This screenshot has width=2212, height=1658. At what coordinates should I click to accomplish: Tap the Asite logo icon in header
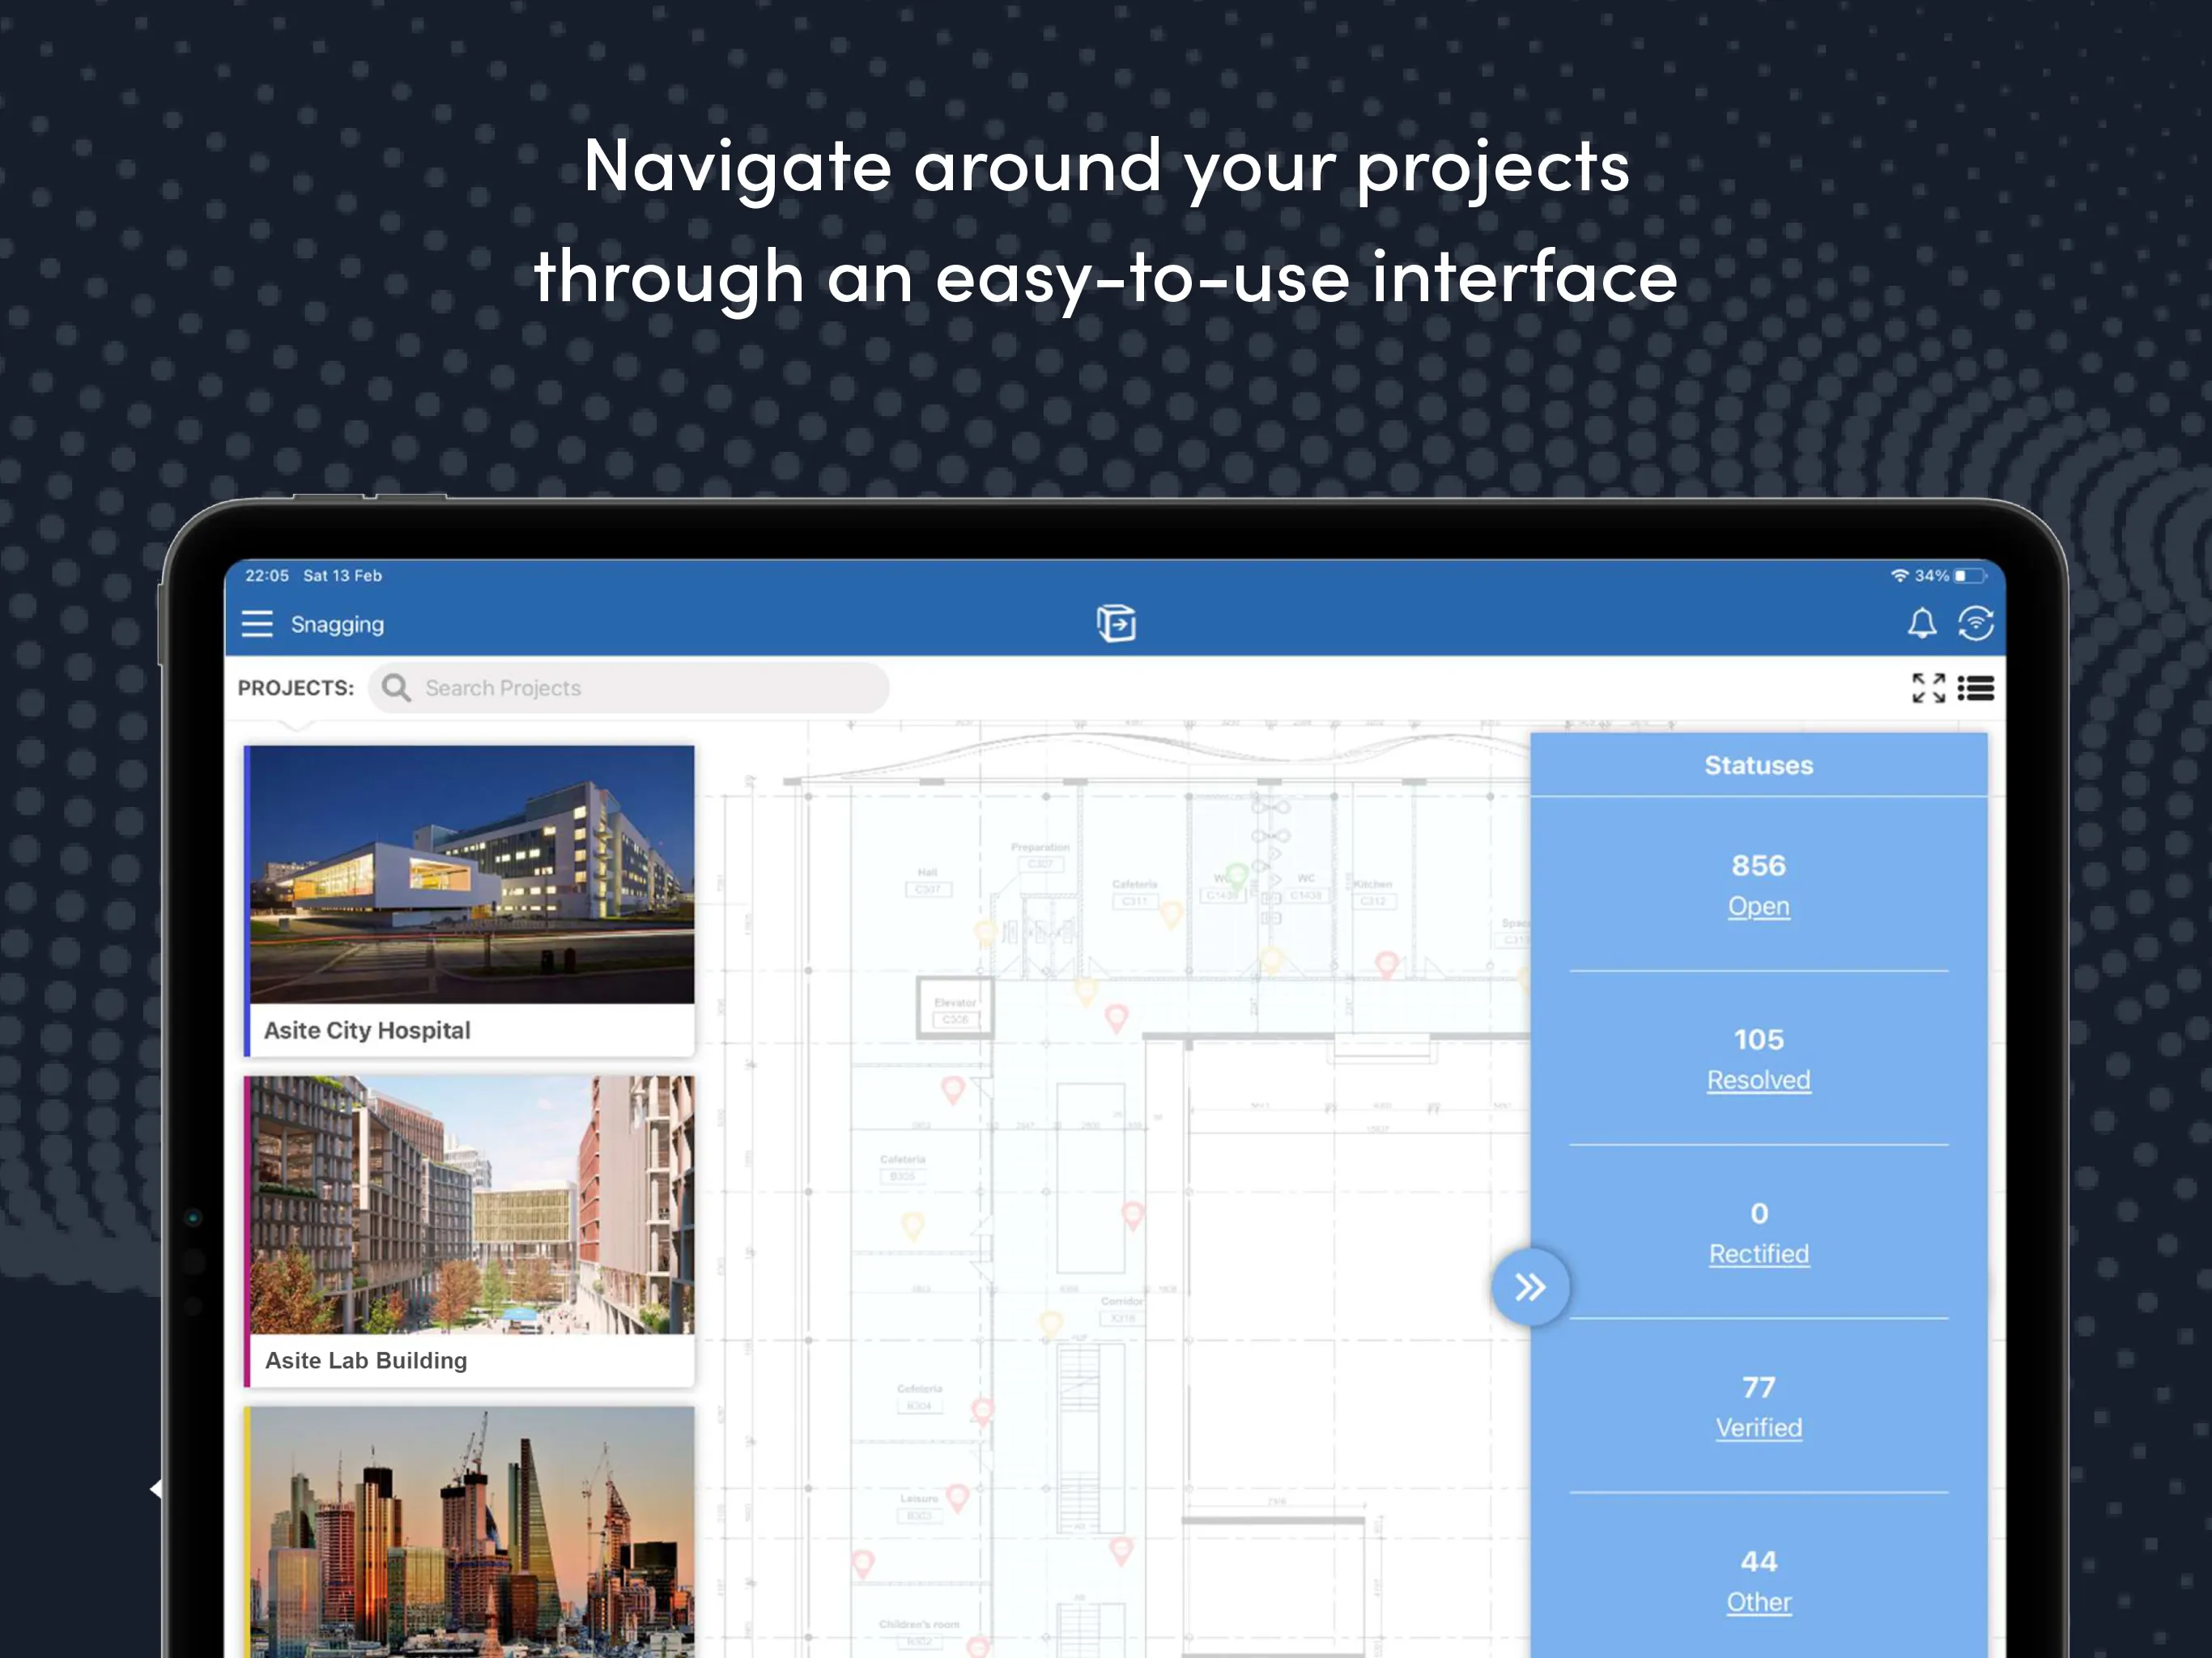click(1116, 623)
